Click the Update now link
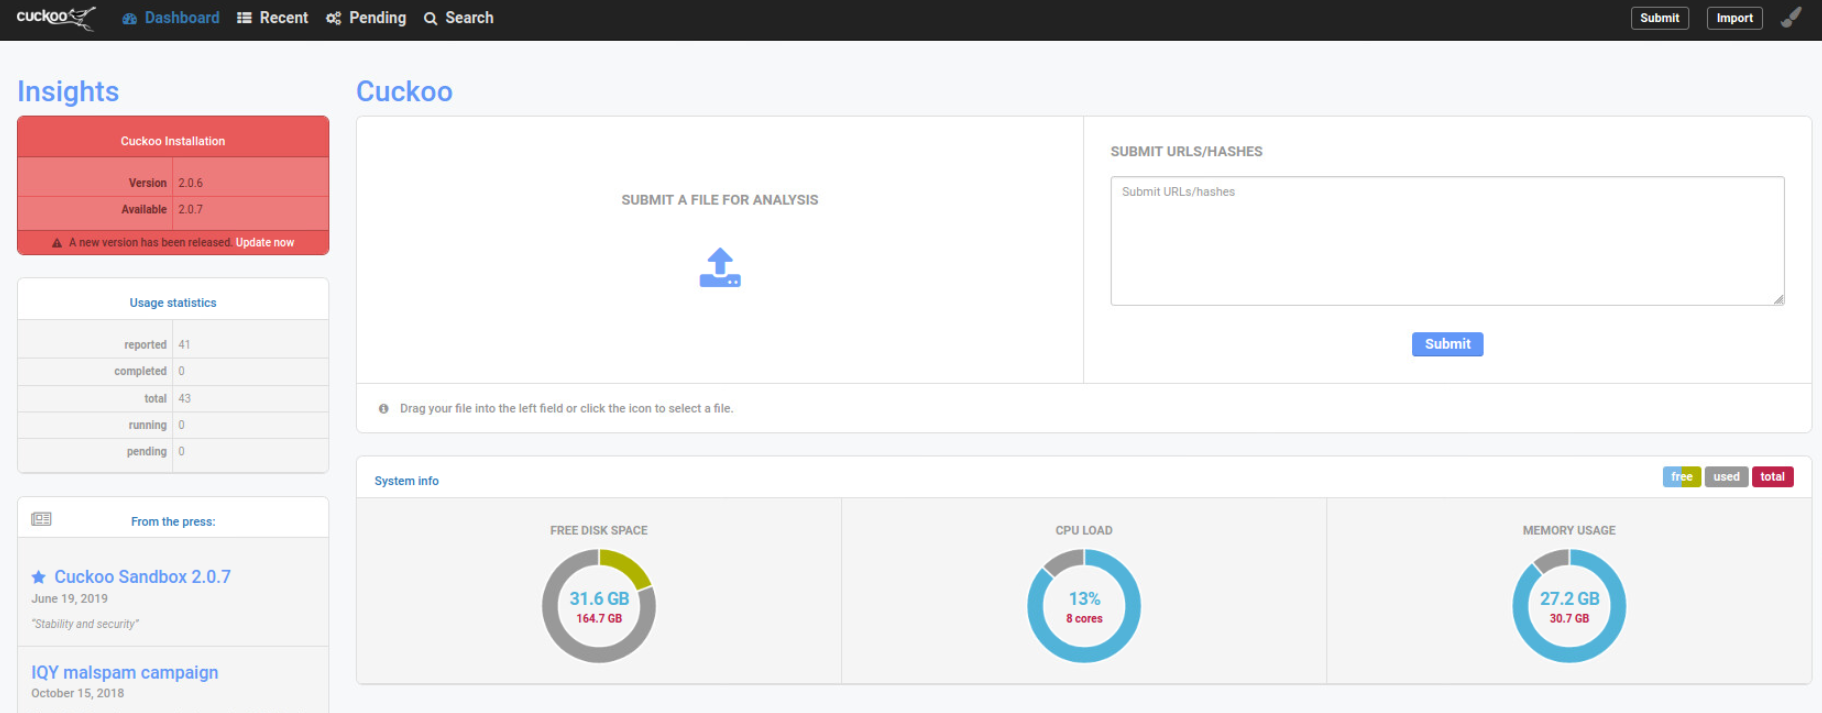 [x=265, y=242]
